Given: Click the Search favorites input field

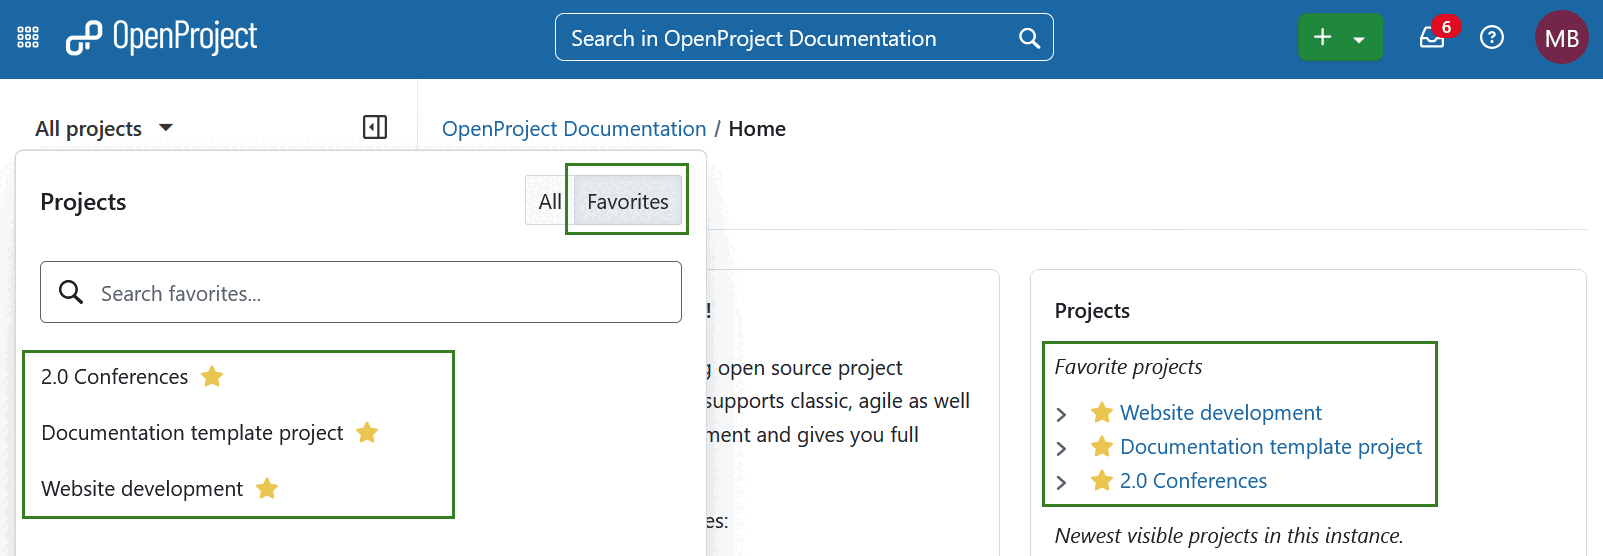Looking at the screenshot, I should (380, 293).
